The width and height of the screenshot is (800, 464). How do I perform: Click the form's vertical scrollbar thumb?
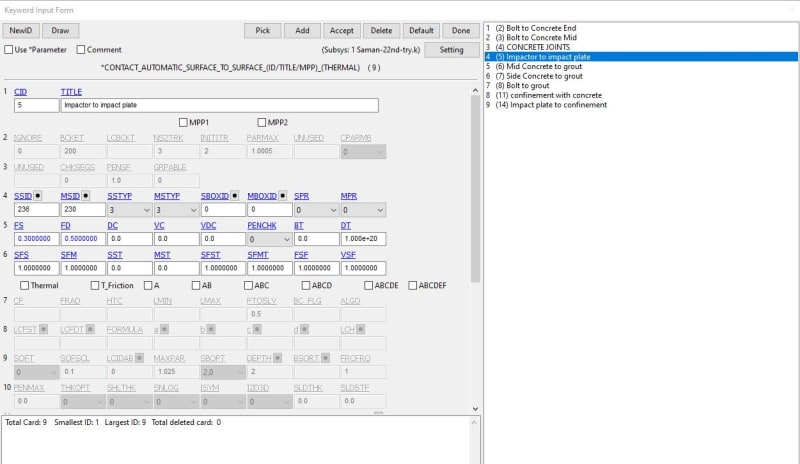tap(475, 189)
